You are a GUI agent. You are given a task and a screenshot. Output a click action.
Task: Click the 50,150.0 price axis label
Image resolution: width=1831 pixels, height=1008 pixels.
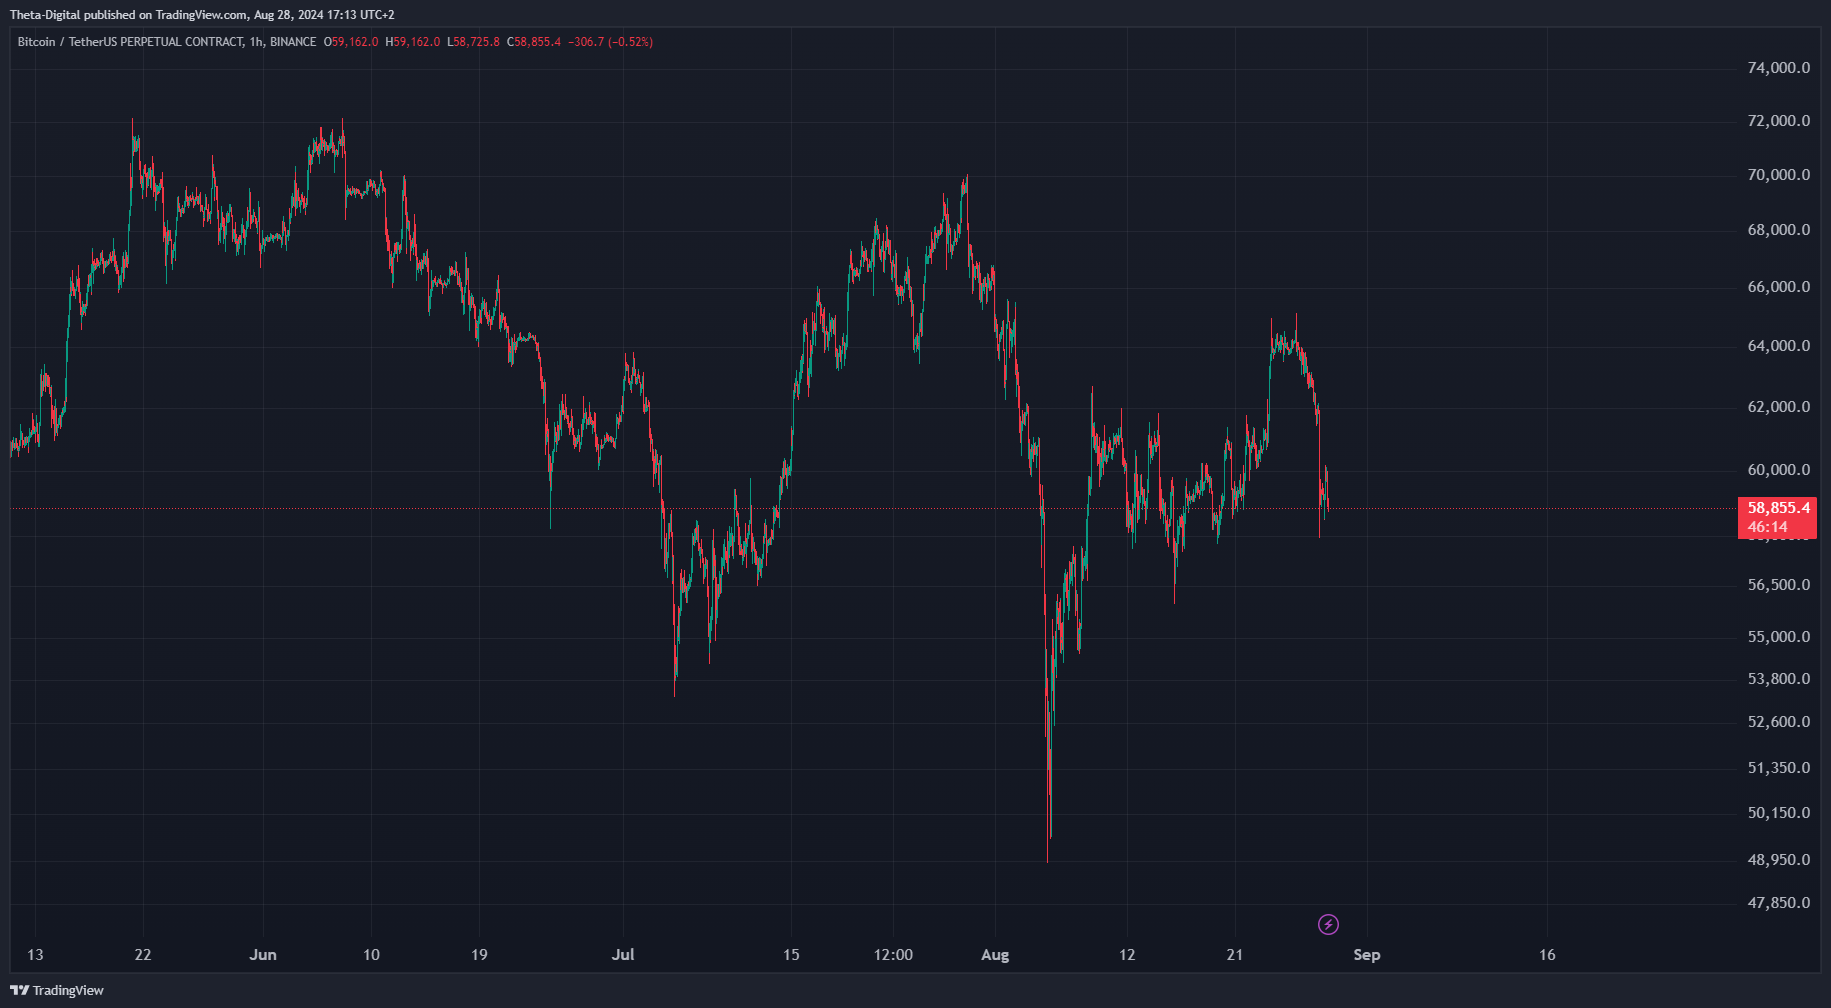click(1779, 813)
